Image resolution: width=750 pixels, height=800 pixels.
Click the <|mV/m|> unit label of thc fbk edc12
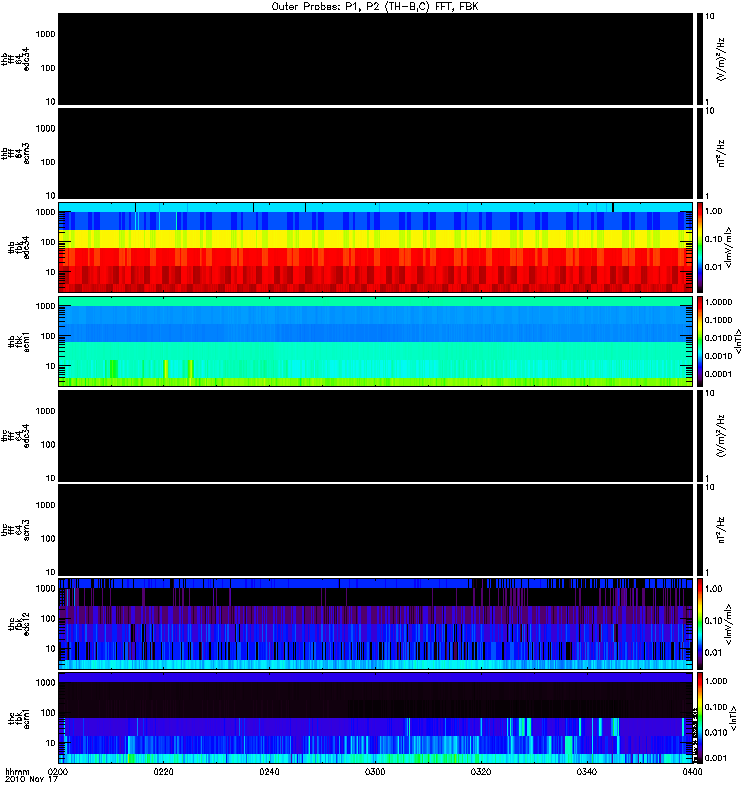point(729,624)
